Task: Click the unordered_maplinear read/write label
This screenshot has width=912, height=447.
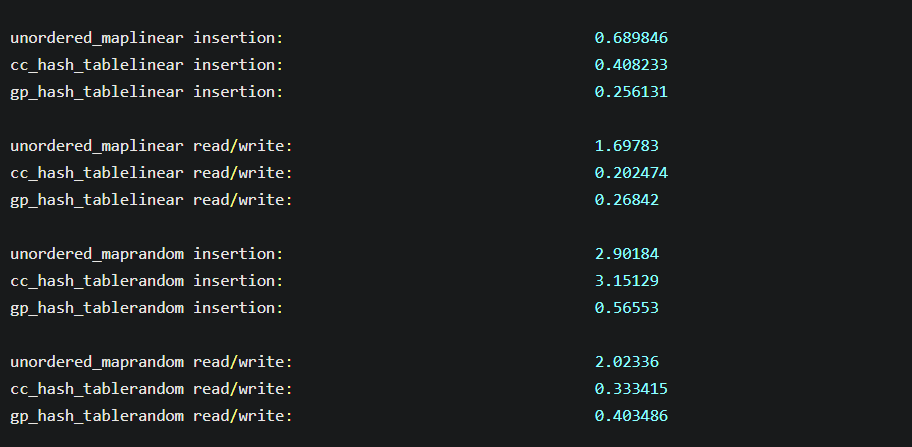Action: point(151,146)
